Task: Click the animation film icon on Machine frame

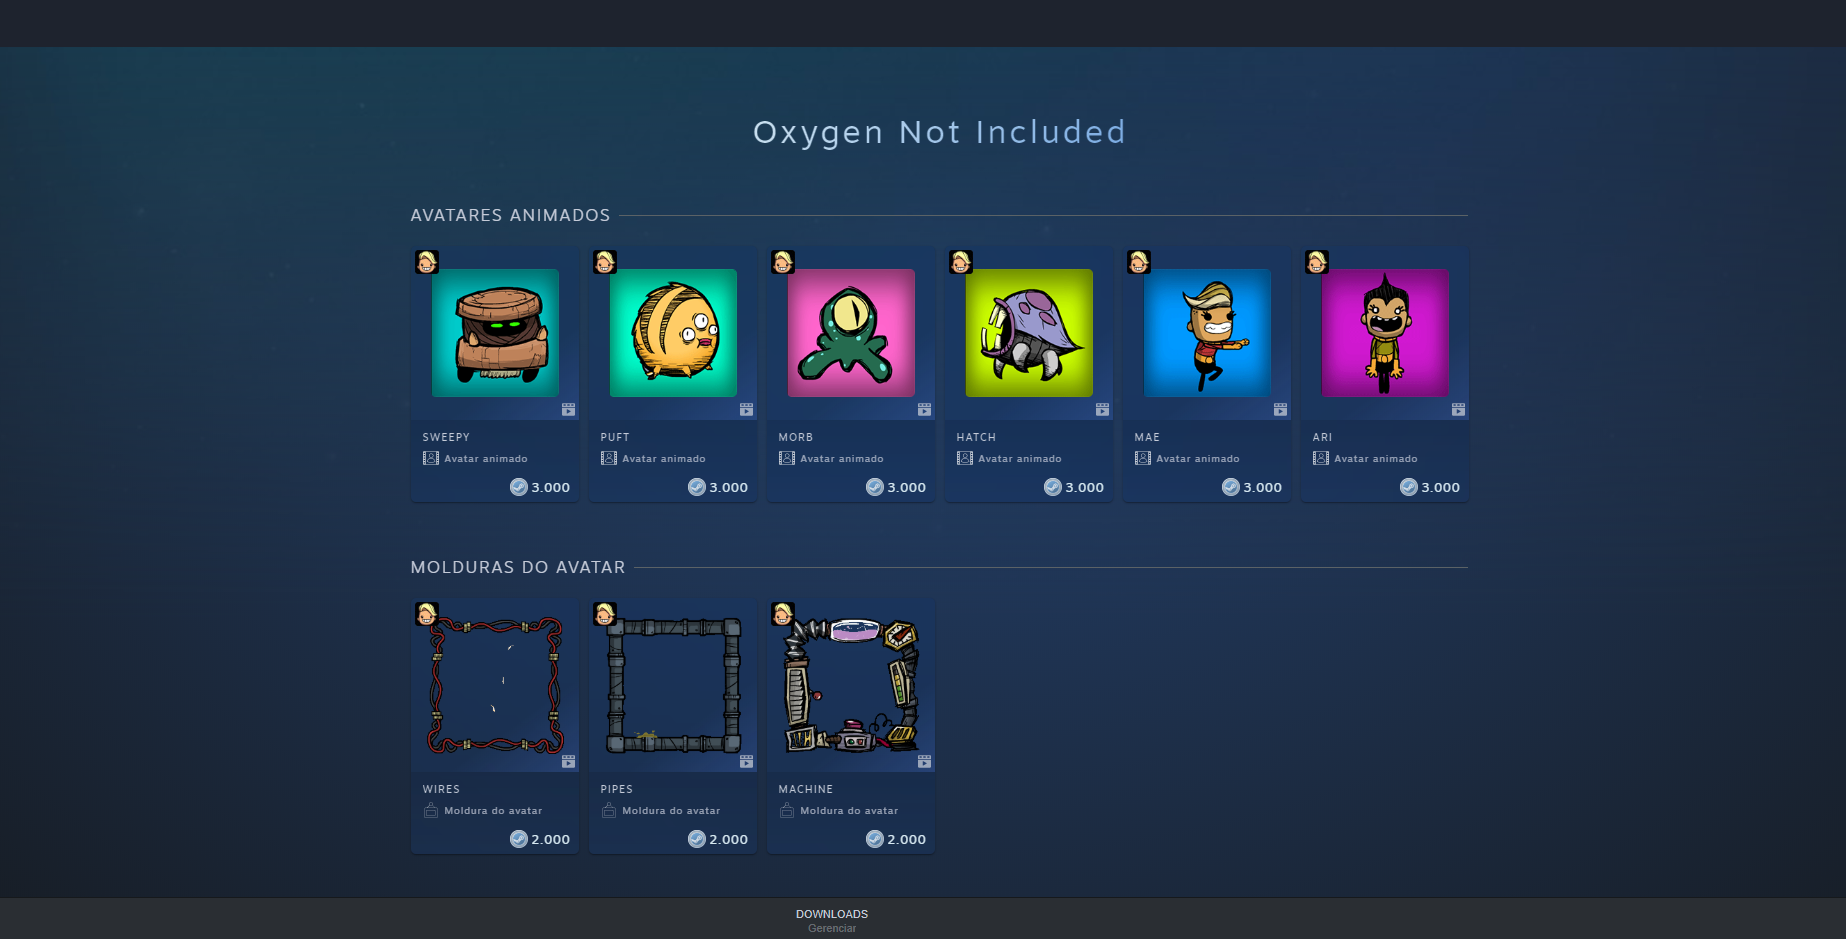Action: click(x=924, y=761)
